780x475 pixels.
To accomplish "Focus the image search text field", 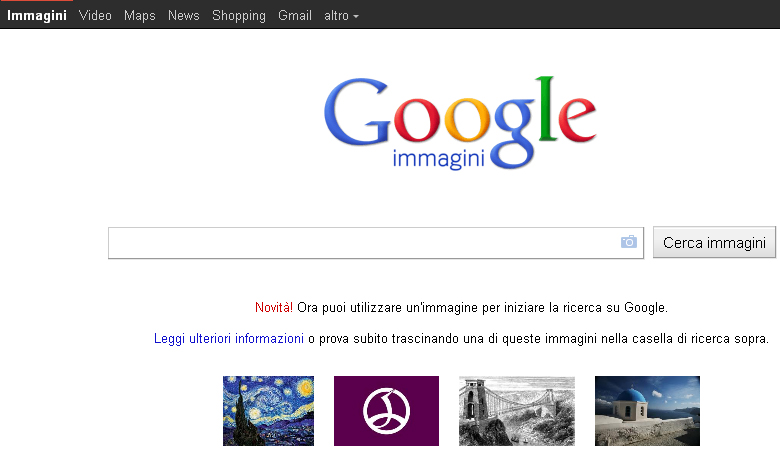I will point(376,243).
